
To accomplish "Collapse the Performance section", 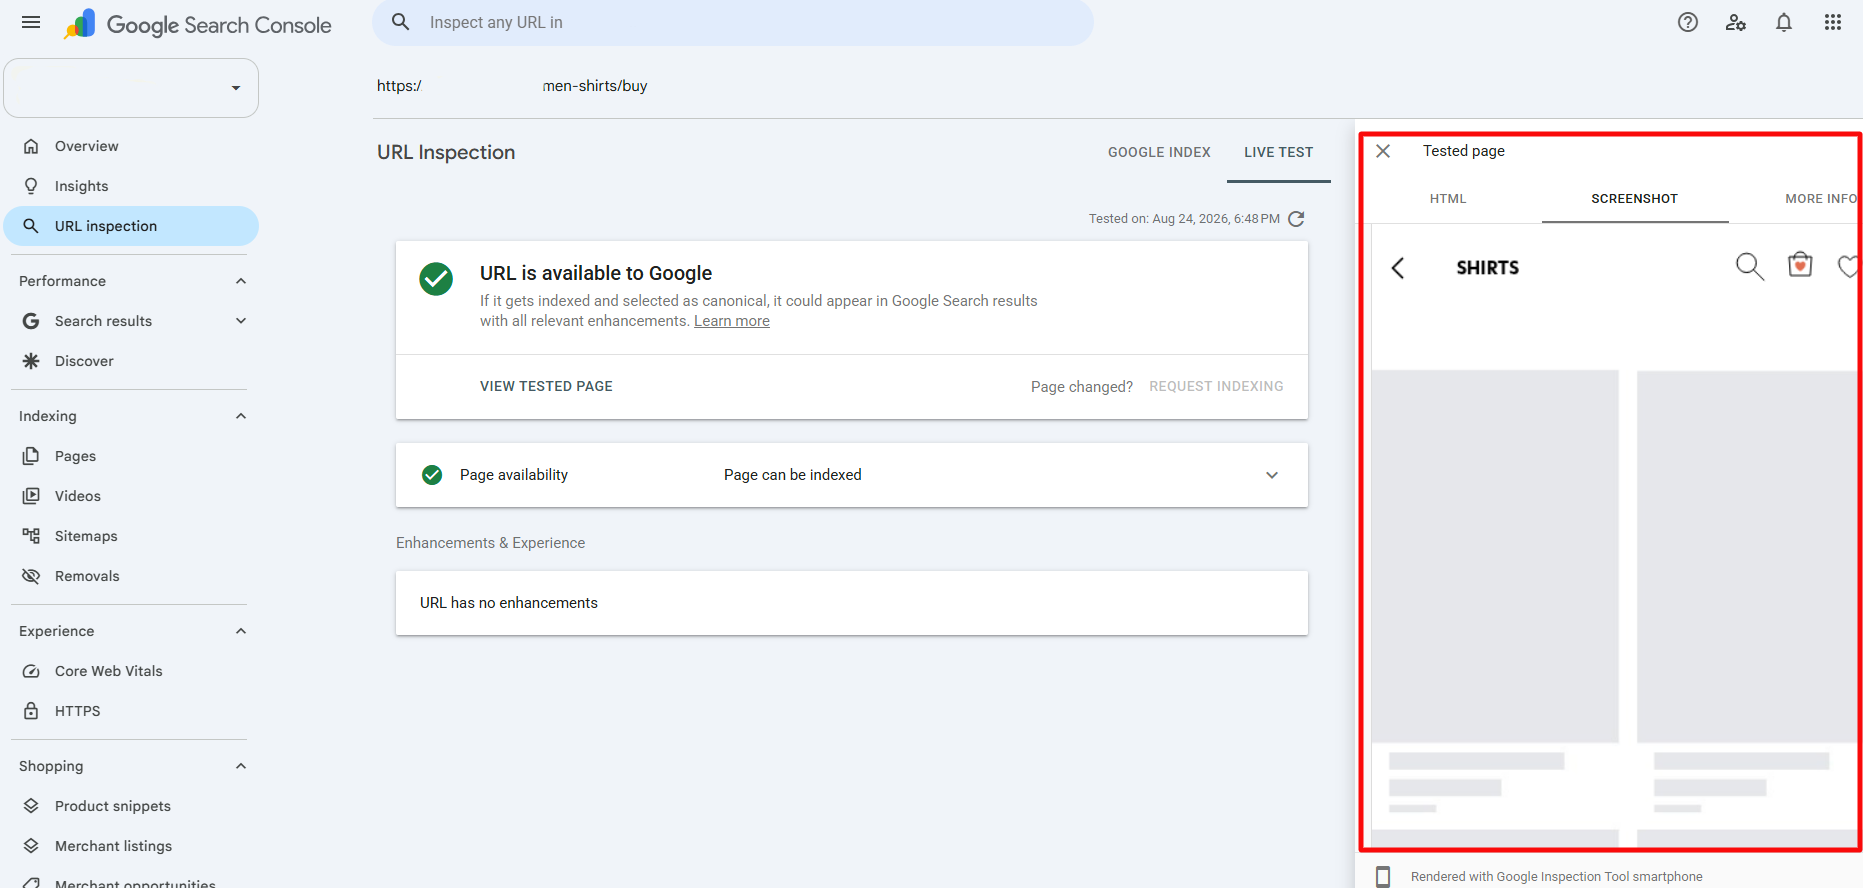I will click(241, 281).
